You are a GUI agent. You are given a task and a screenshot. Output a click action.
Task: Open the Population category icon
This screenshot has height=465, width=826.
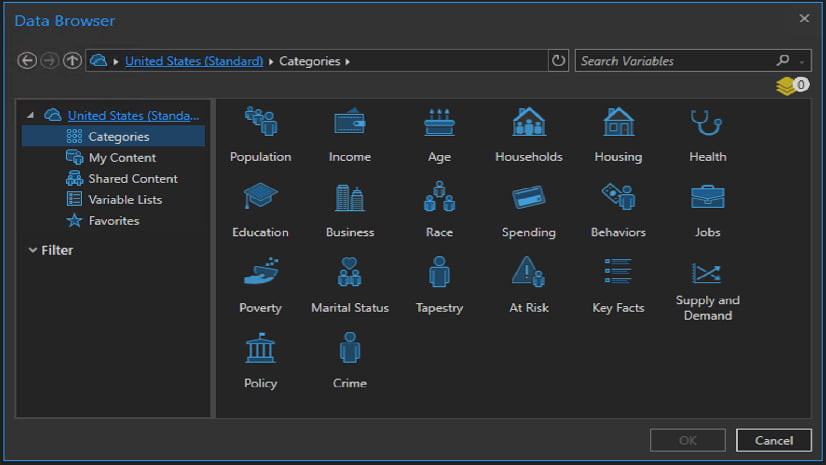coord(260,123)
